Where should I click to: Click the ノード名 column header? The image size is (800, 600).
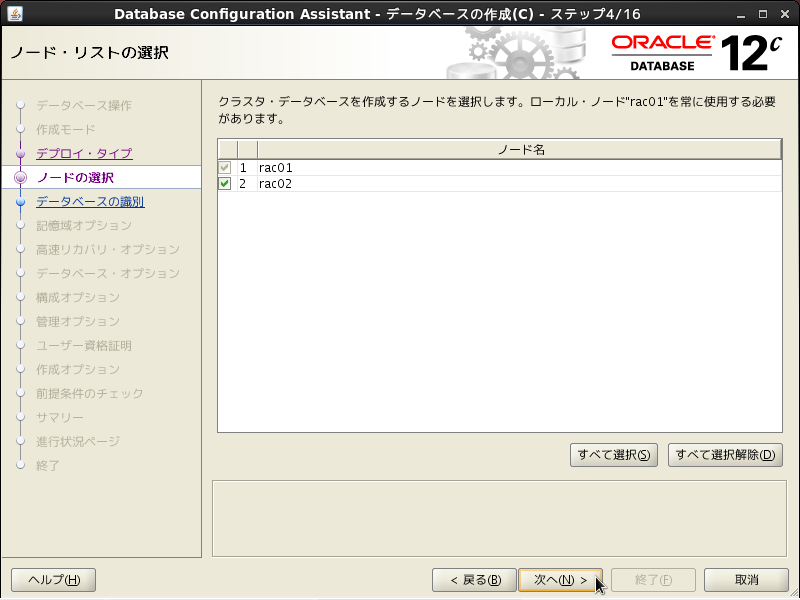tap(520, 149)
